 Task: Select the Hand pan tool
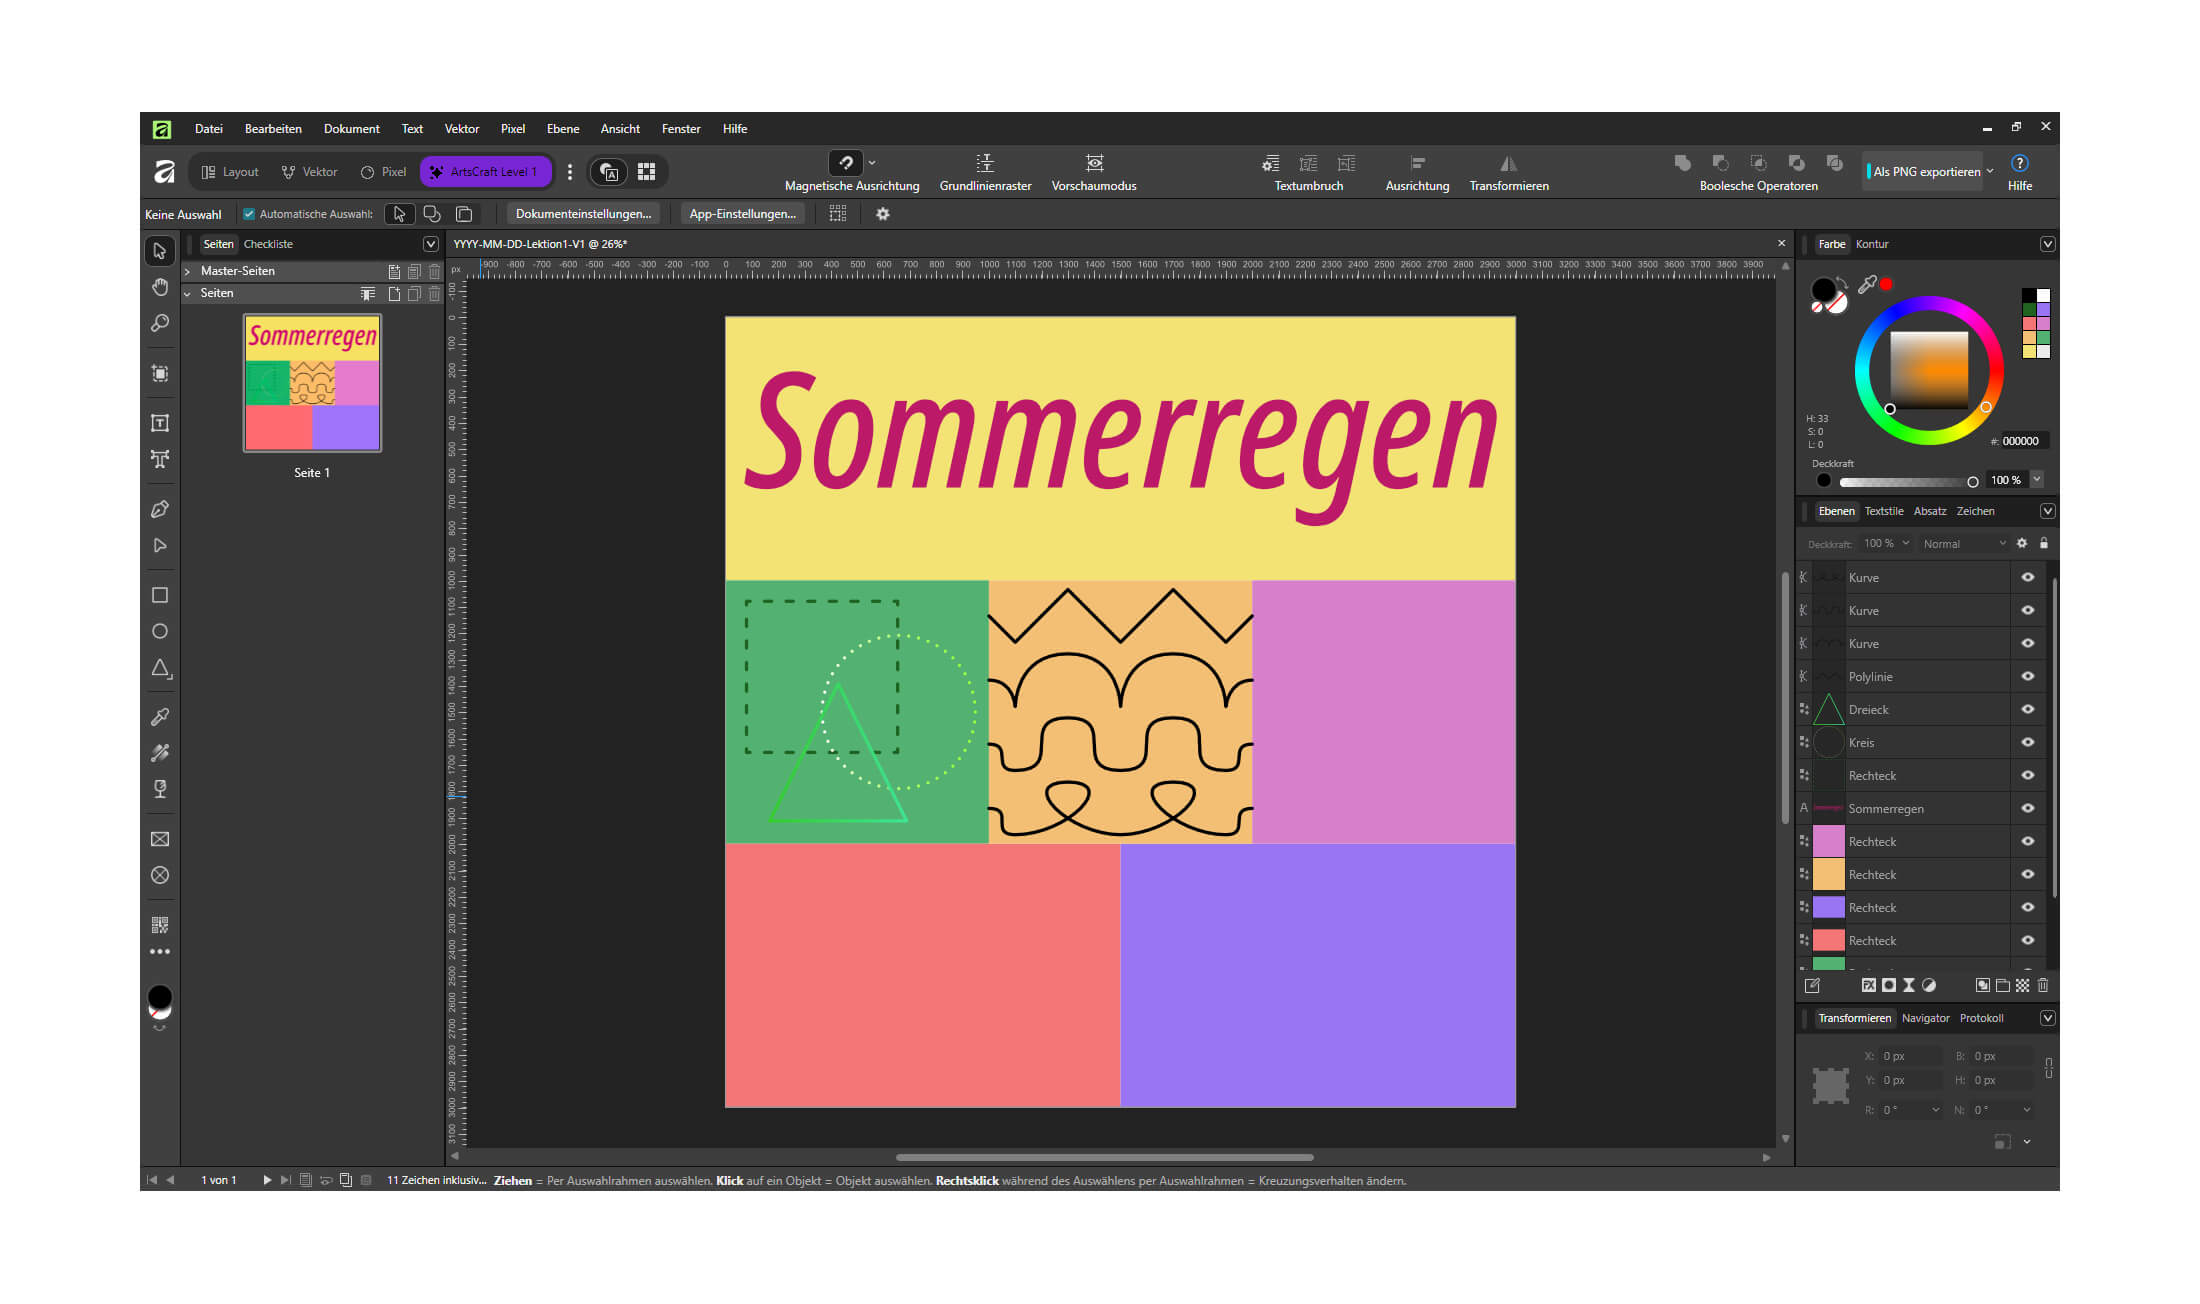pyautogui.click(x=159, y=287)
